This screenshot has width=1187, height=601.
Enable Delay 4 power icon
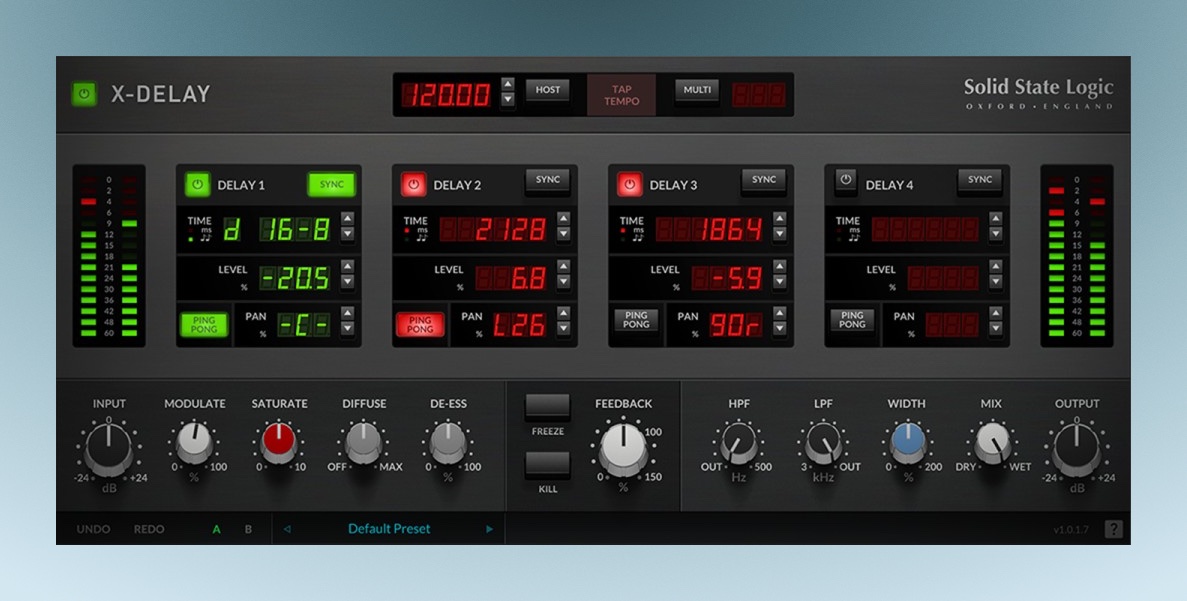[x=846, y=181]
